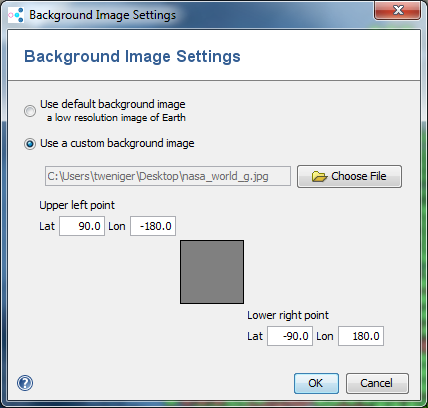Click the 'Use default background image' label text
The height and width of the screenshot is (408, 428).
pos(113,104)
